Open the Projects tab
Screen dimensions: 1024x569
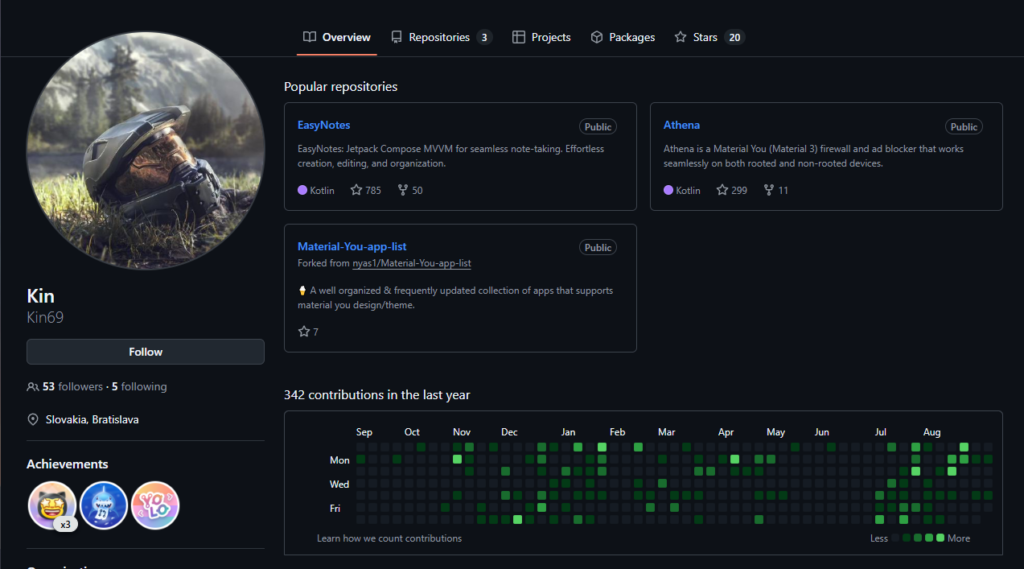coord(541,37)
